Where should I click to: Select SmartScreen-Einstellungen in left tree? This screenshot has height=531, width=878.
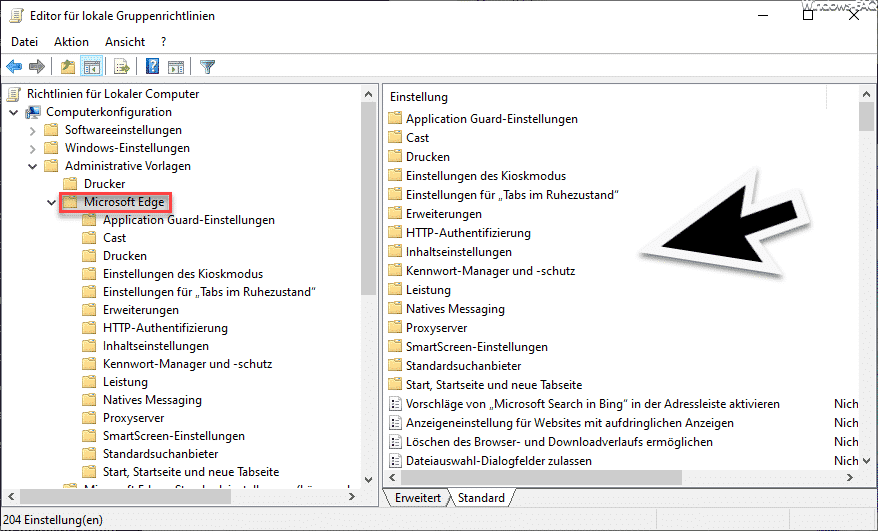tap(174, 436)
